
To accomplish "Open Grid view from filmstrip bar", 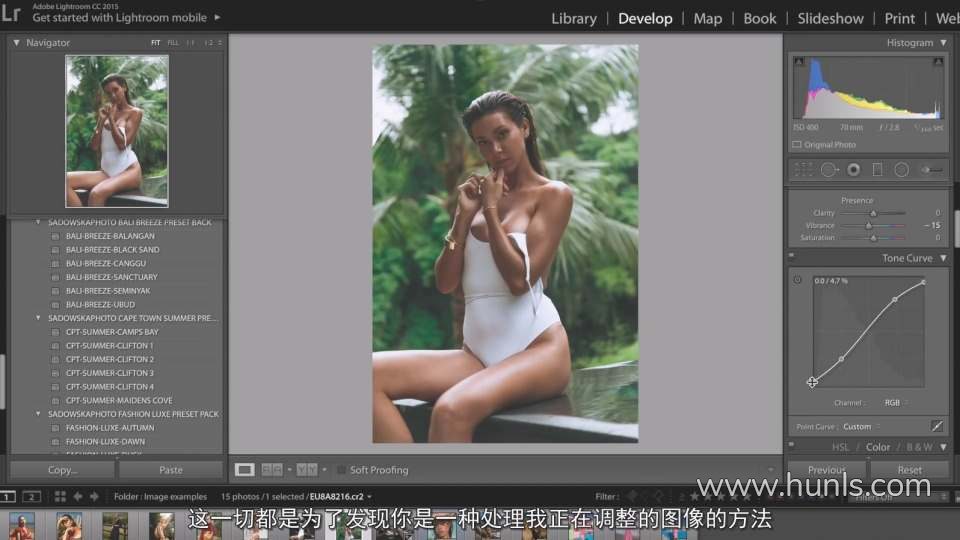I will pyautogui.click(x=60, y=497).
